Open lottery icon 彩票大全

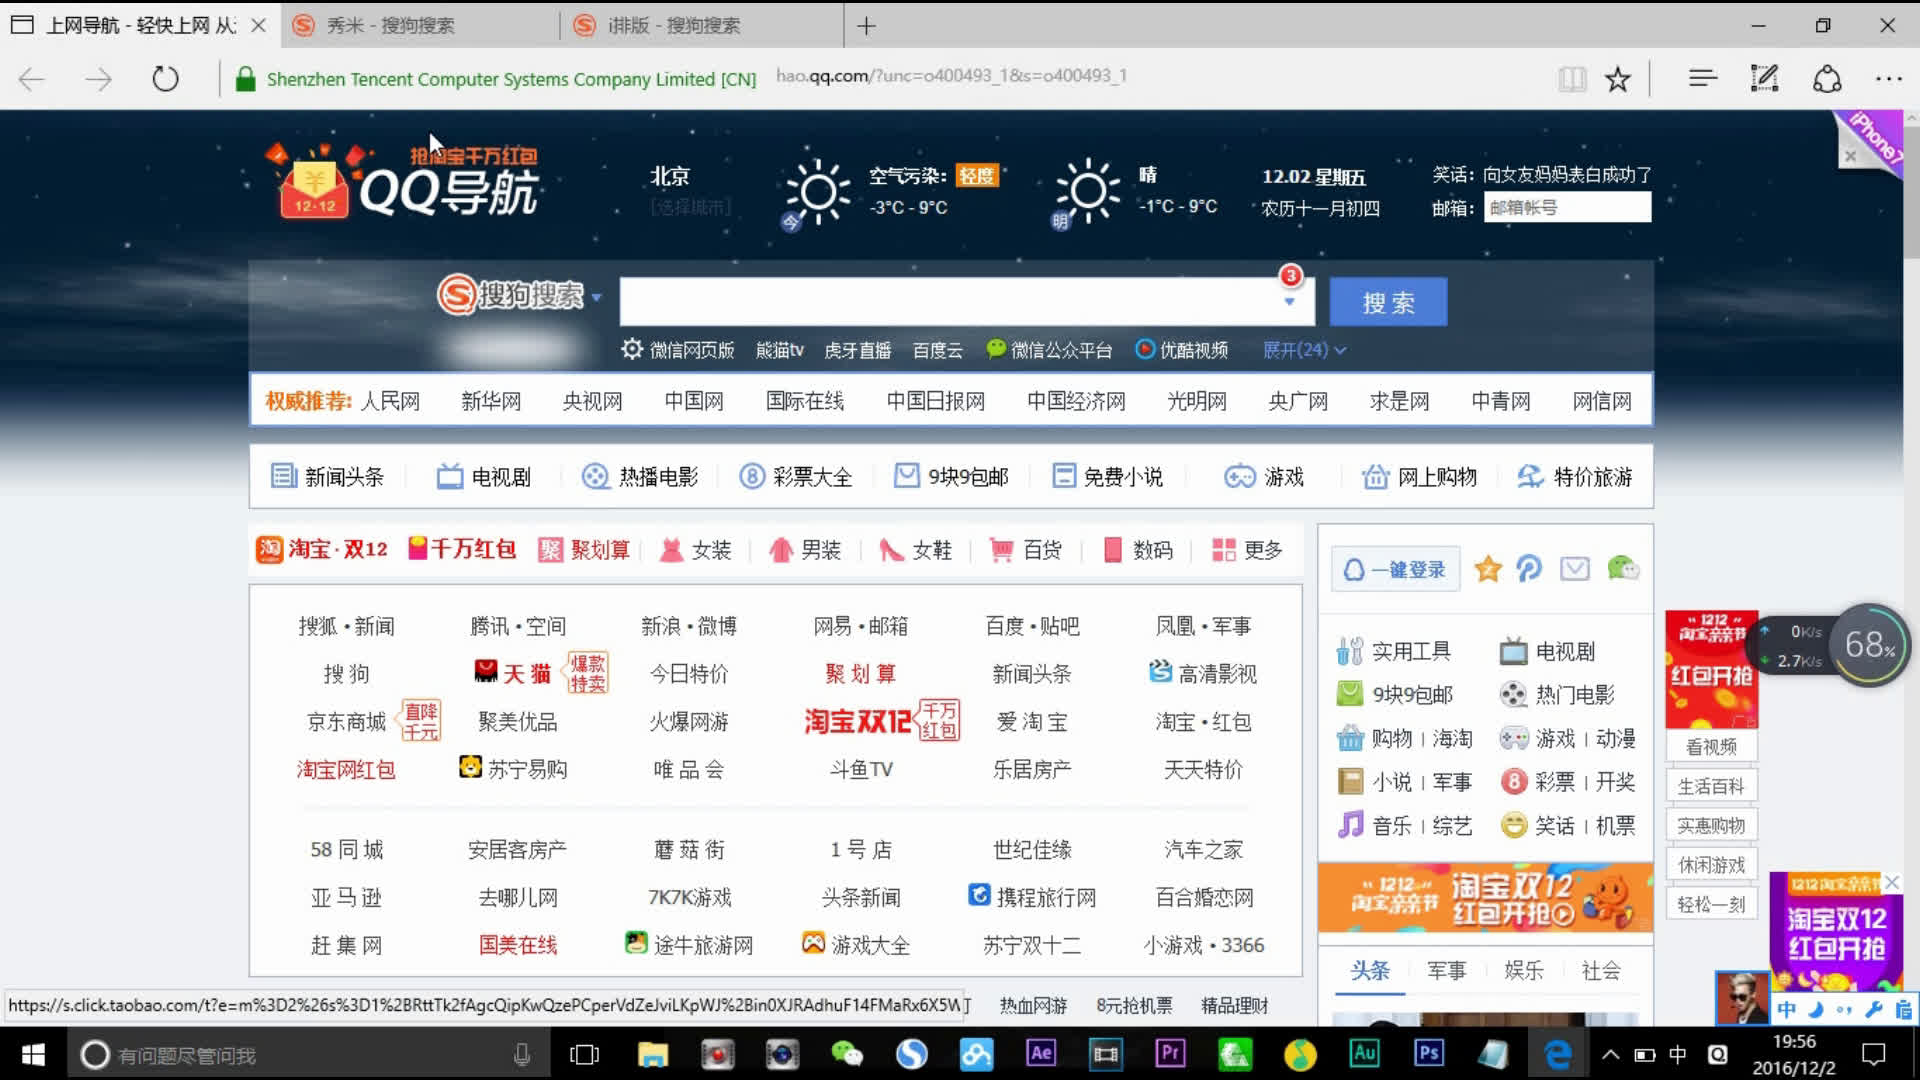coord(752,476)
